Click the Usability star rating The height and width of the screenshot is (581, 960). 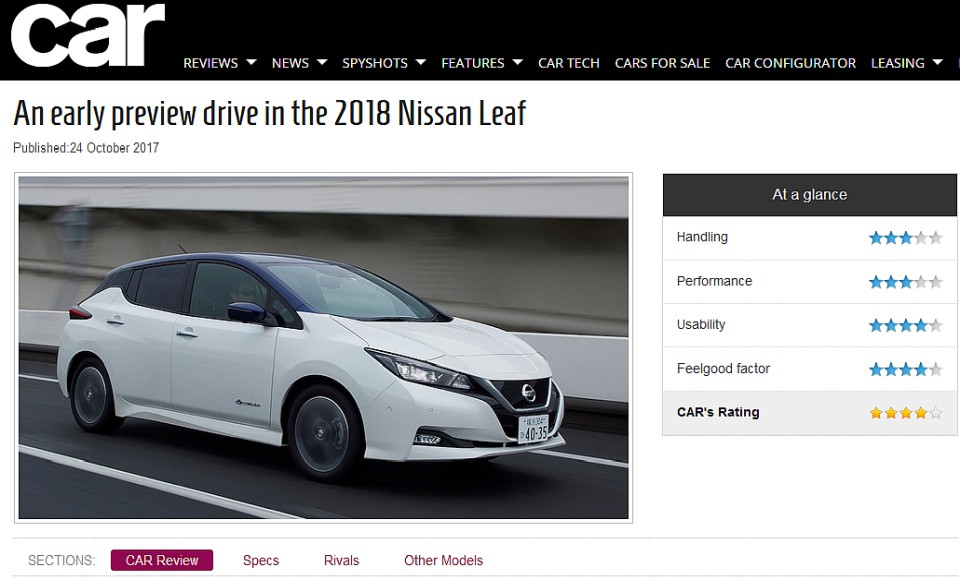click(906, 325)
